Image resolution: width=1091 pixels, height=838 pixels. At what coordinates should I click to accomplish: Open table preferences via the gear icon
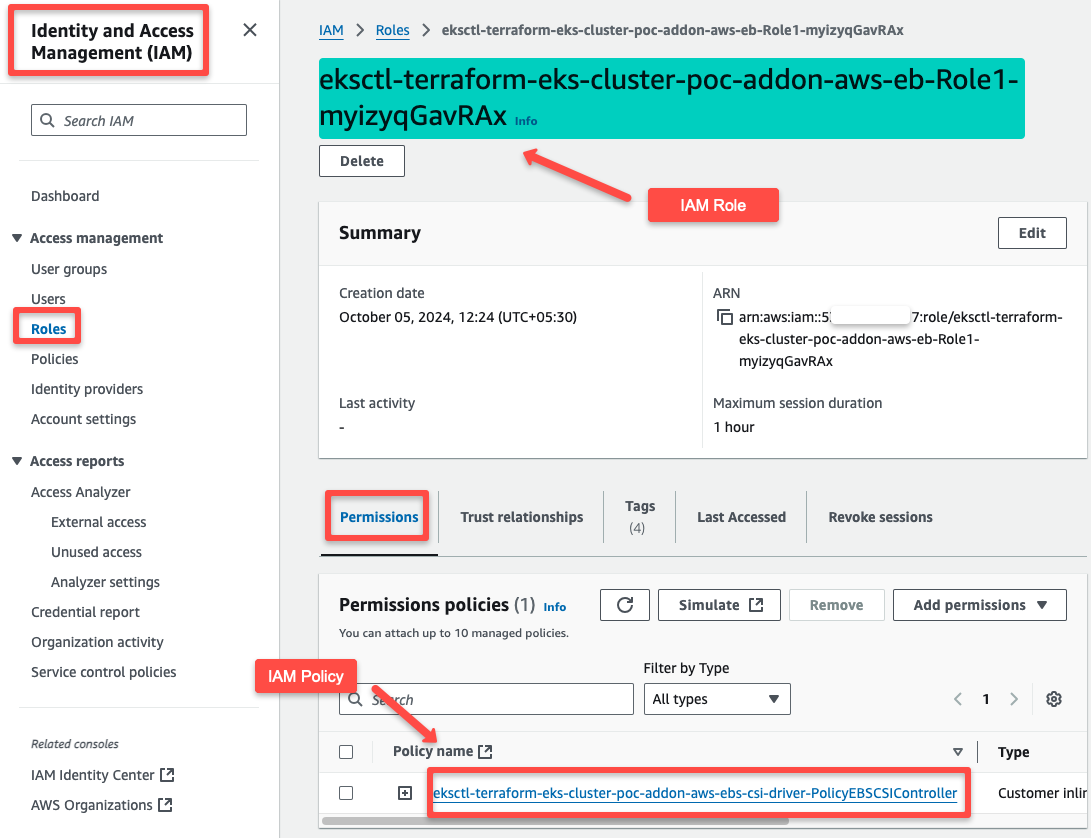click(1053, 698)
